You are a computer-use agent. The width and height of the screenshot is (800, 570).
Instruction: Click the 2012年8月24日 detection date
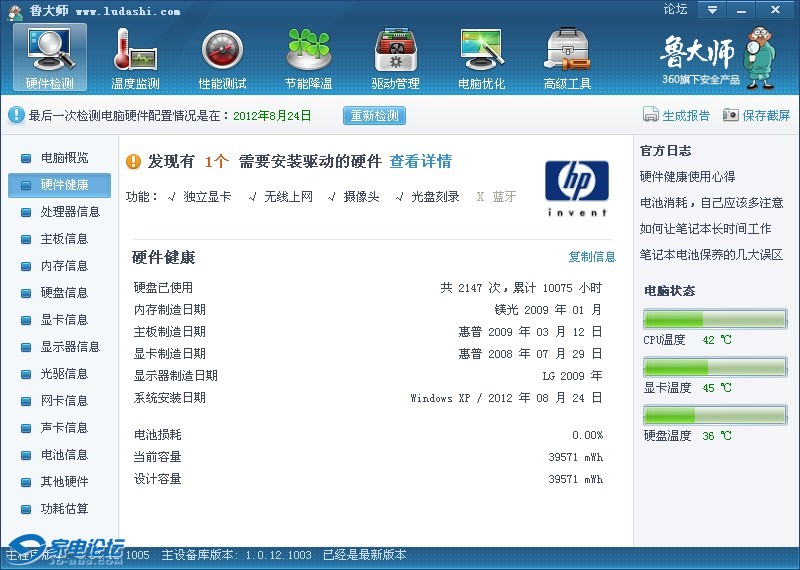(x=272, y=116)
